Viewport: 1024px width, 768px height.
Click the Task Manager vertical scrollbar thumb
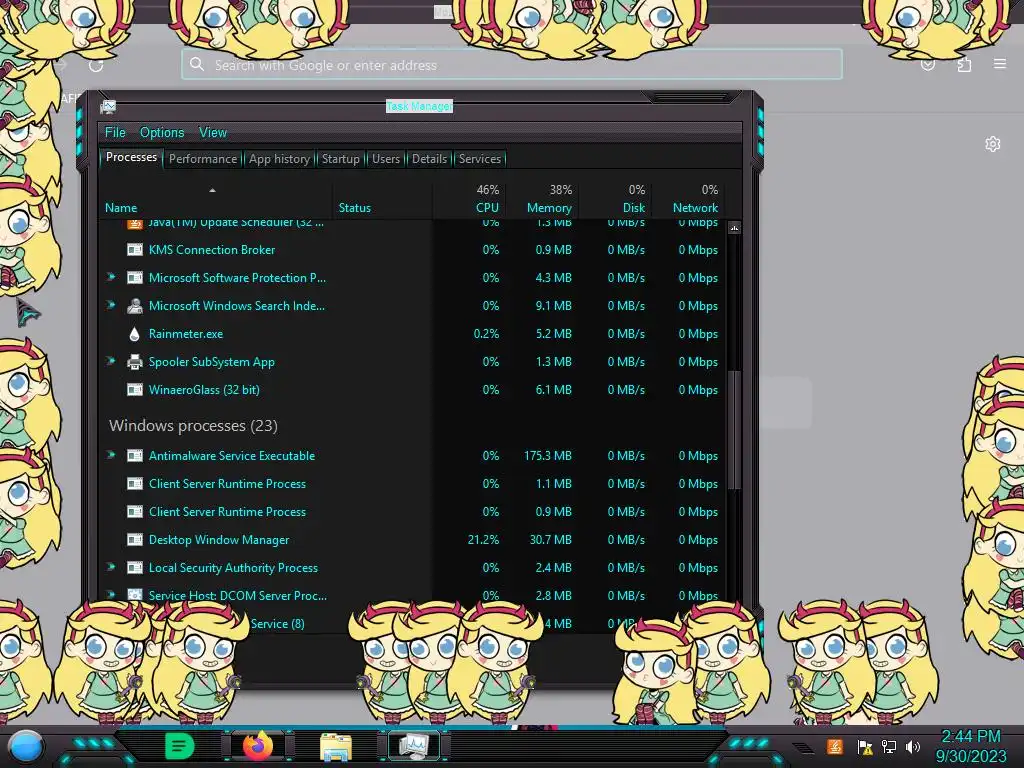pos(735,430)
